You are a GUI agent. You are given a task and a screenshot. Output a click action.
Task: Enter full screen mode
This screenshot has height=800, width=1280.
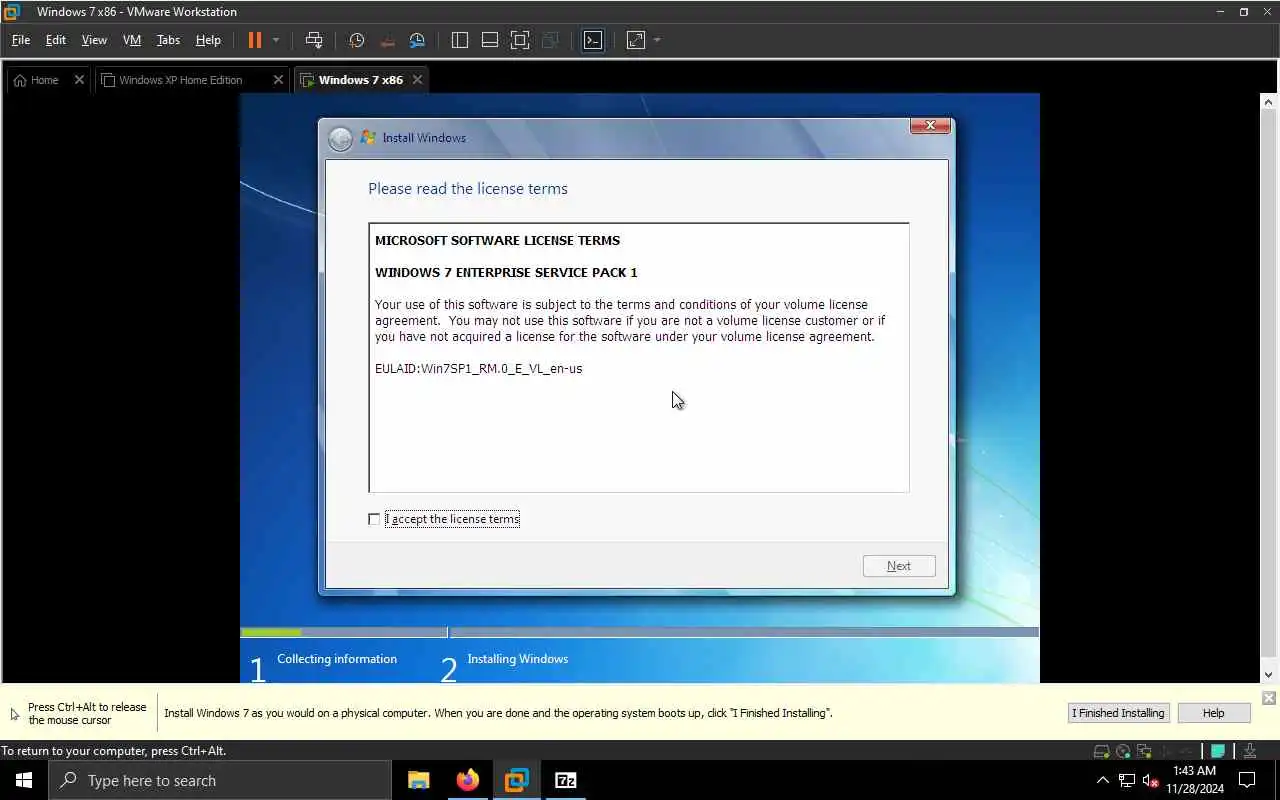pyautogui.click(x=520, y=40)
